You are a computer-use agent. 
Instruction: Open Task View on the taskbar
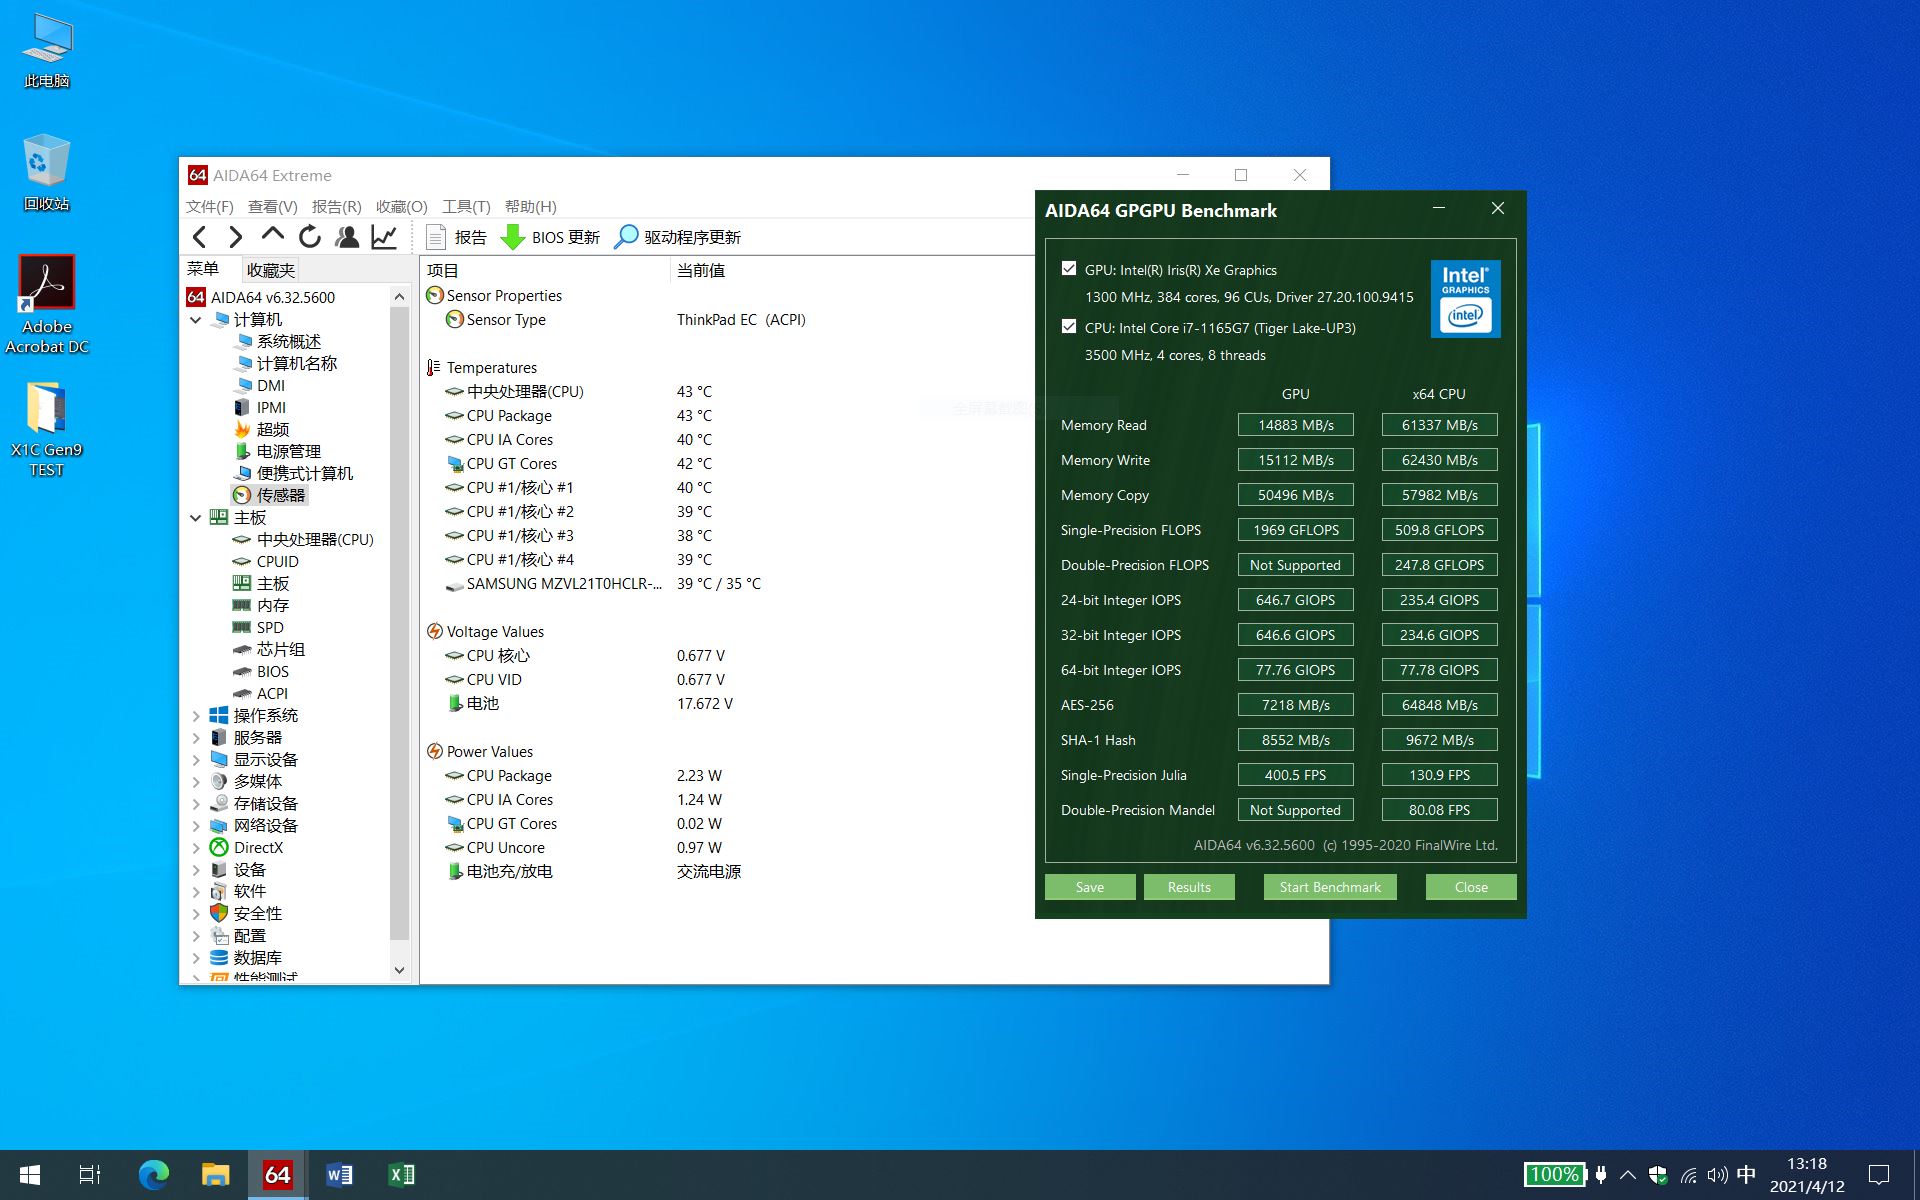(x=90, y=1175)
